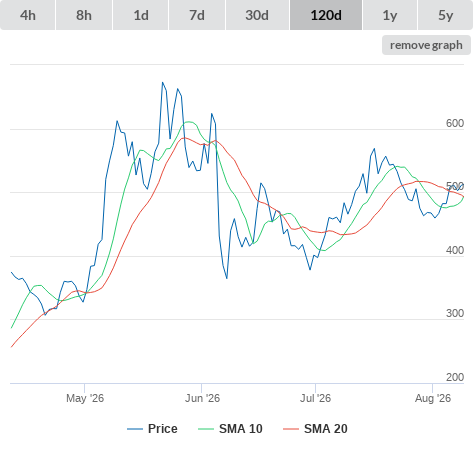Click the Jun '26 axis label
474x455 pixels.
(202, 398)
